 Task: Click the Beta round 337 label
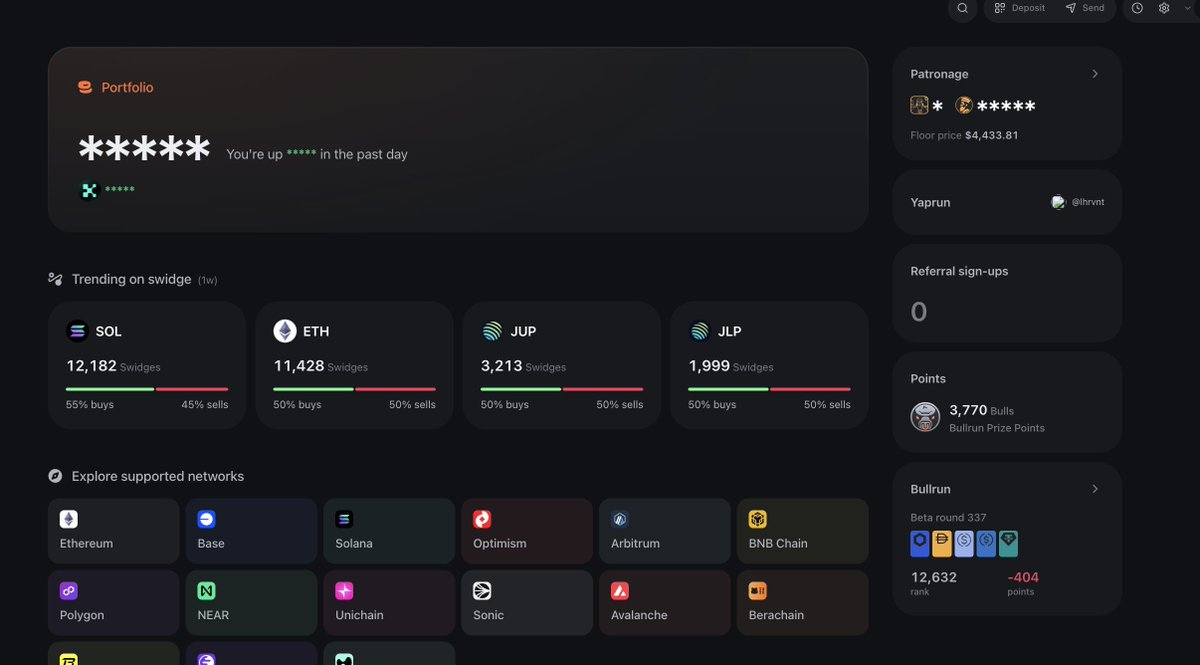[948, 517]
